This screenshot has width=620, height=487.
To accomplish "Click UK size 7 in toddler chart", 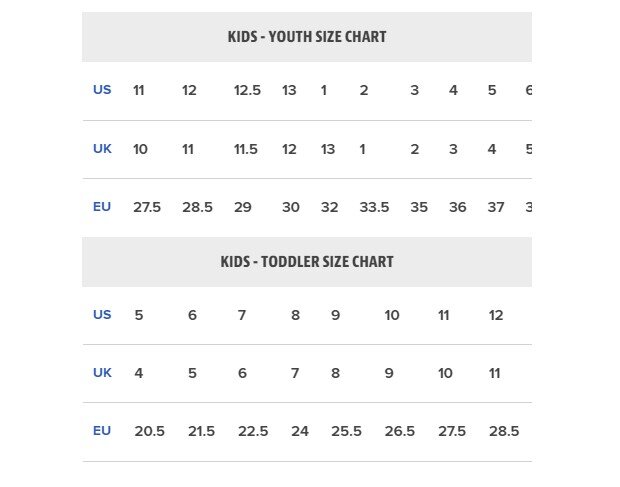I will [295, 373].
